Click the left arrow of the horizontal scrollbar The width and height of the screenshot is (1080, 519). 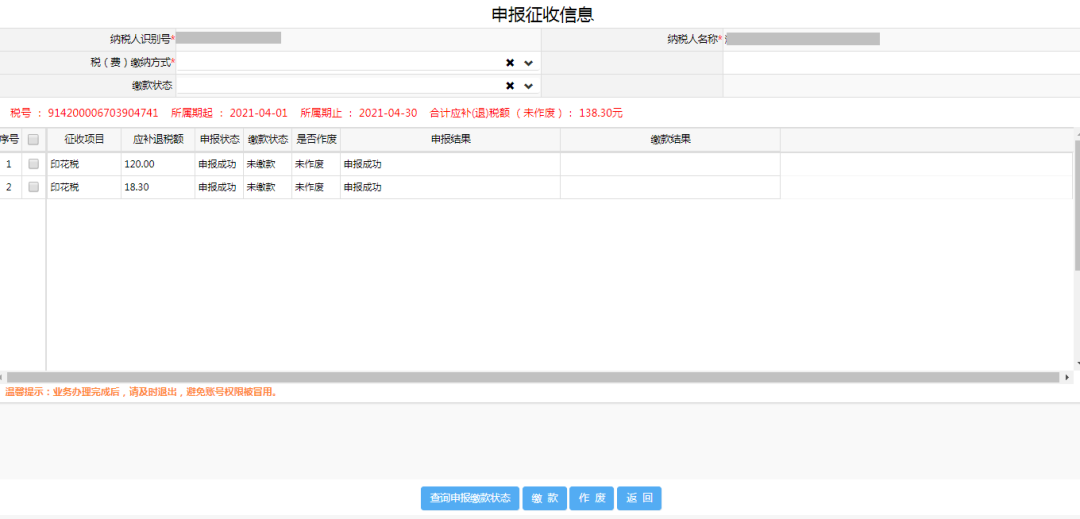point(3,377)
